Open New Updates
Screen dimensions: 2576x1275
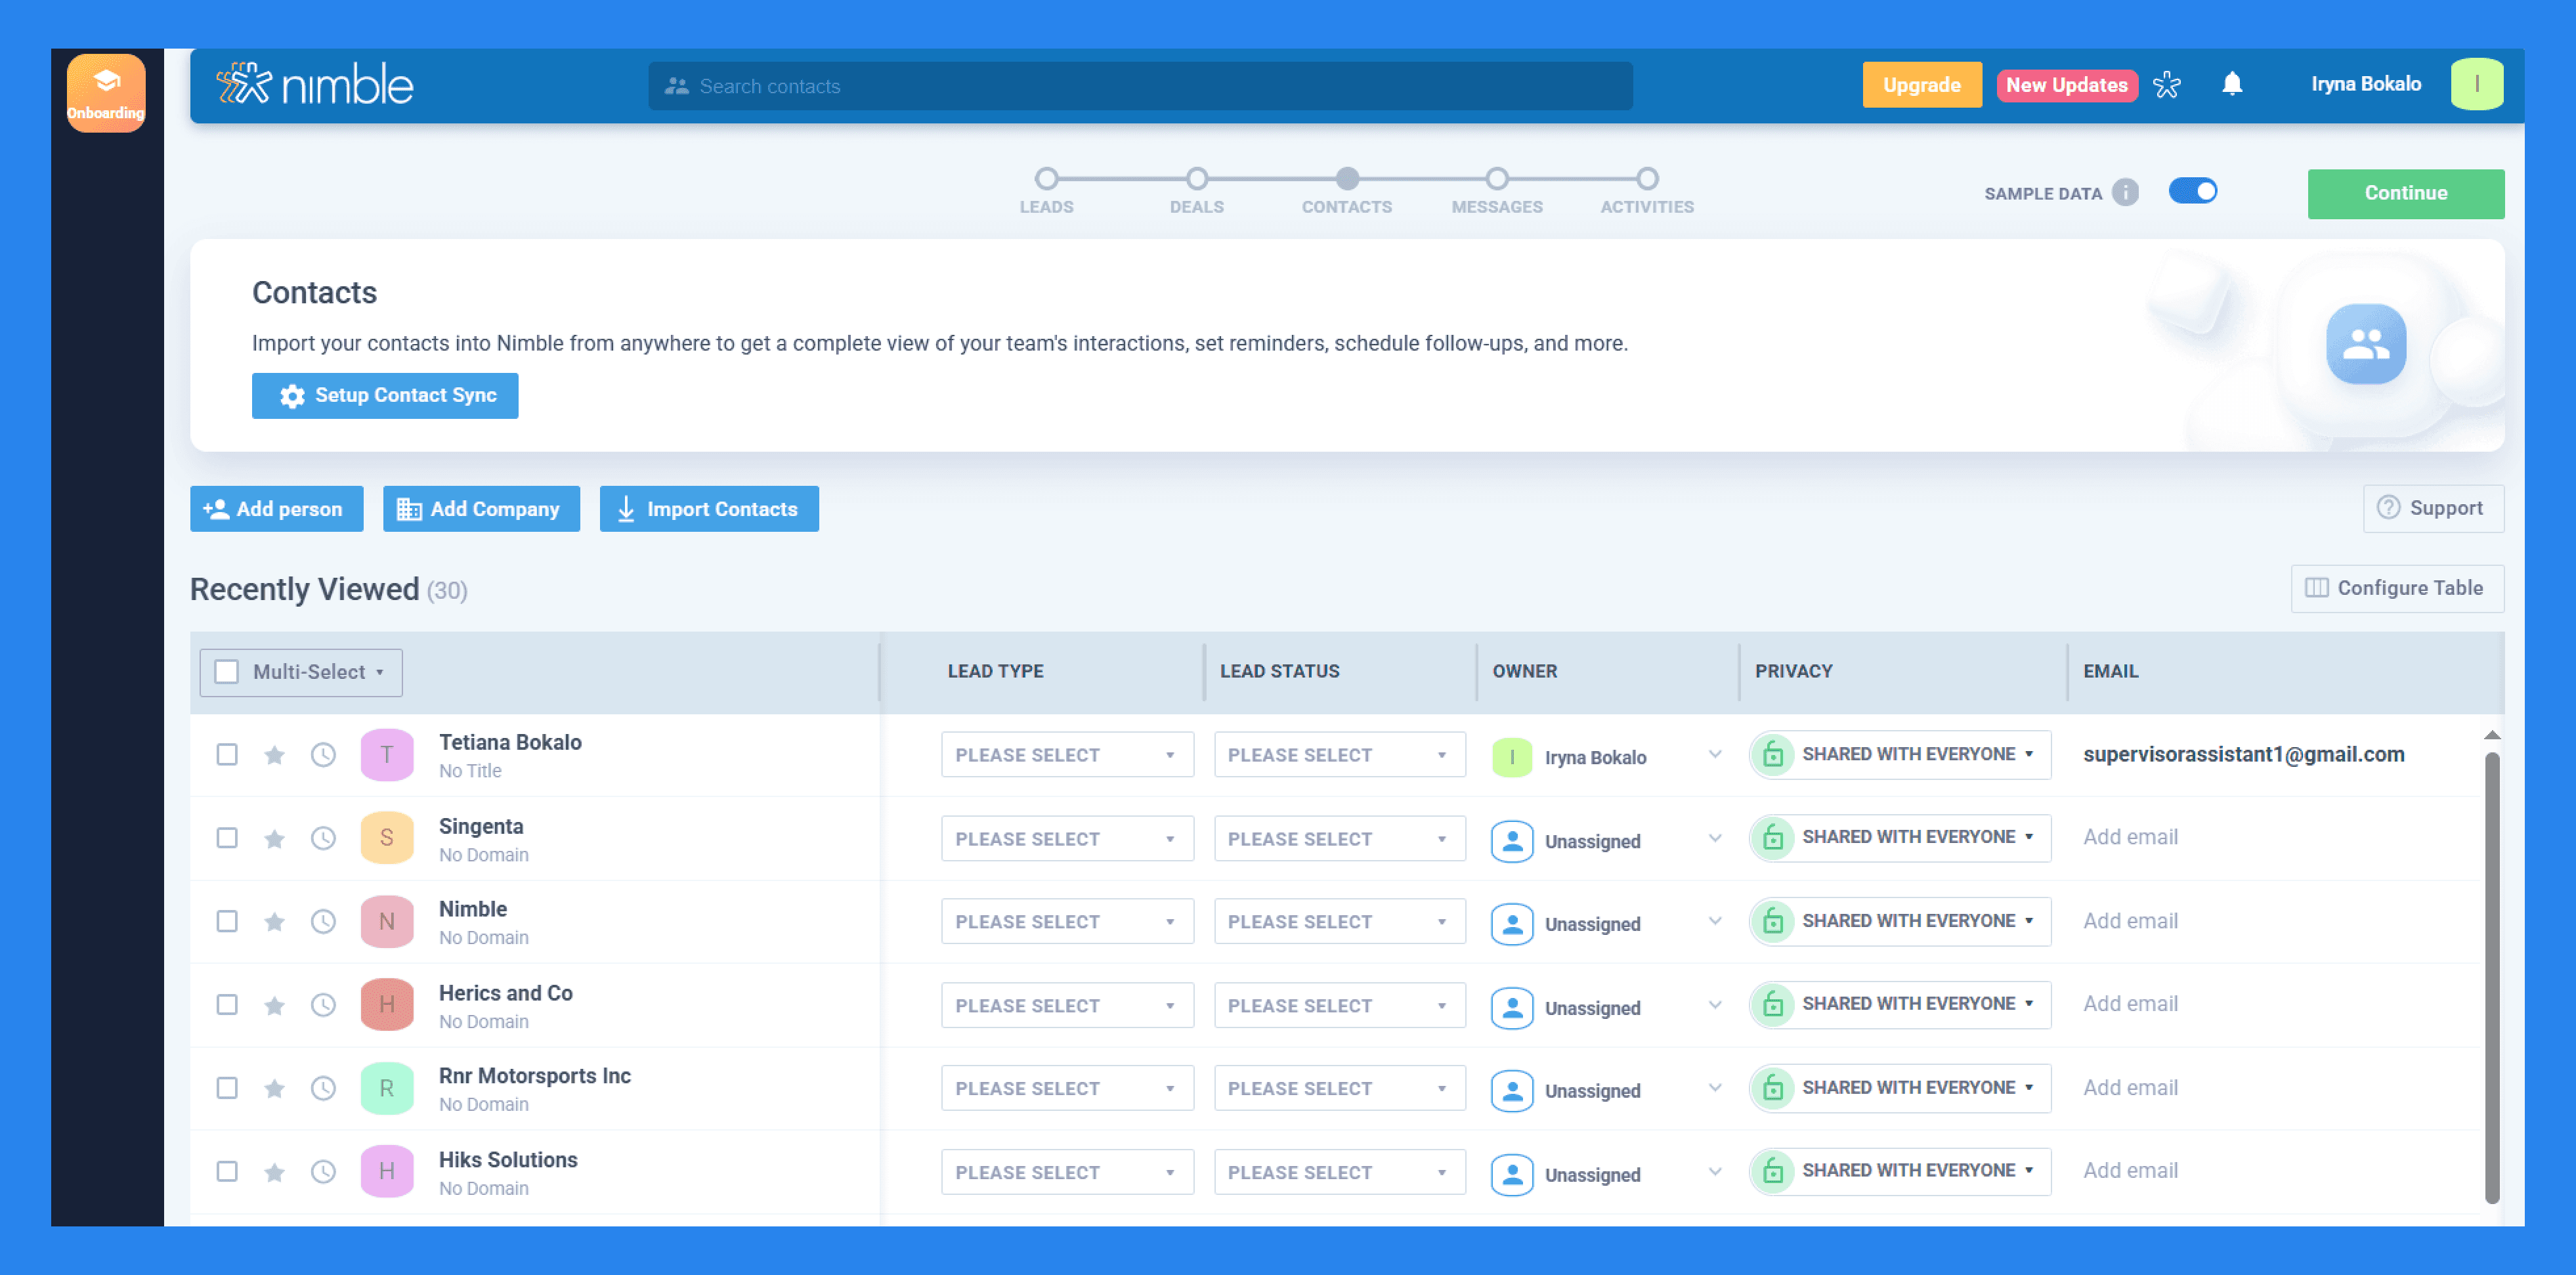(x=2066, y=85)
